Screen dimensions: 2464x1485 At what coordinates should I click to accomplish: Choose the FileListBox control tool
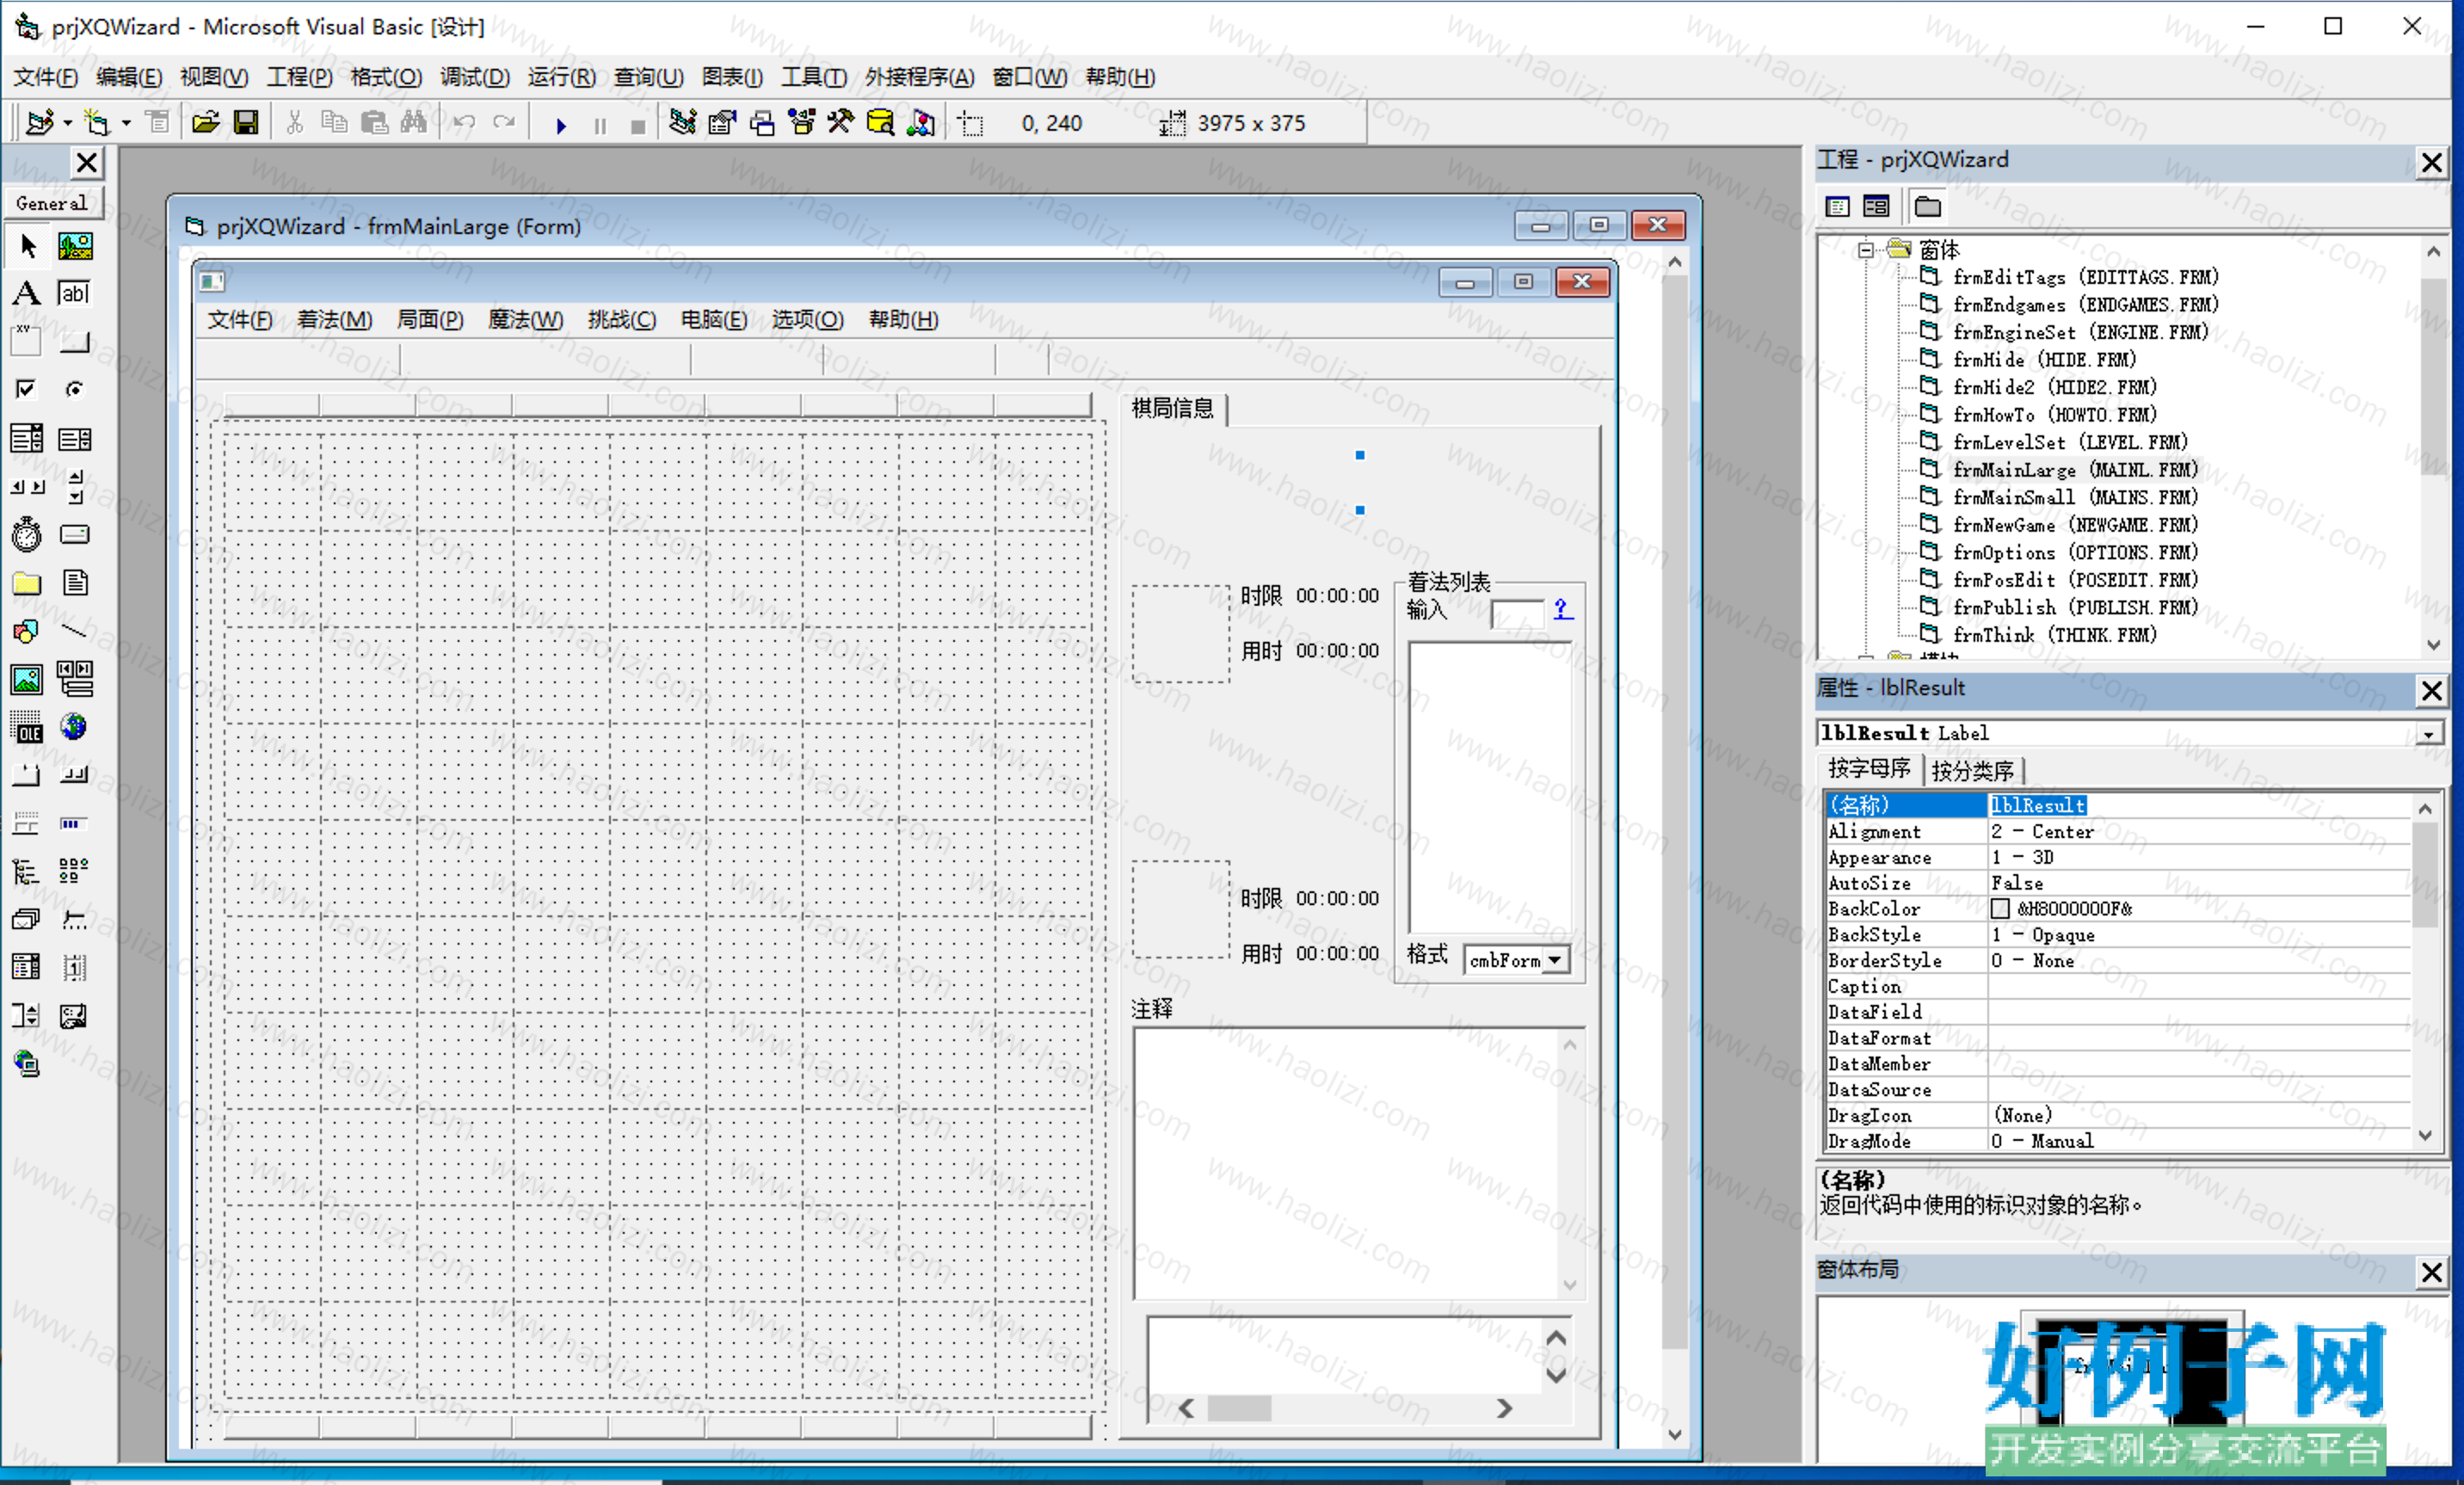coord(75,583)
